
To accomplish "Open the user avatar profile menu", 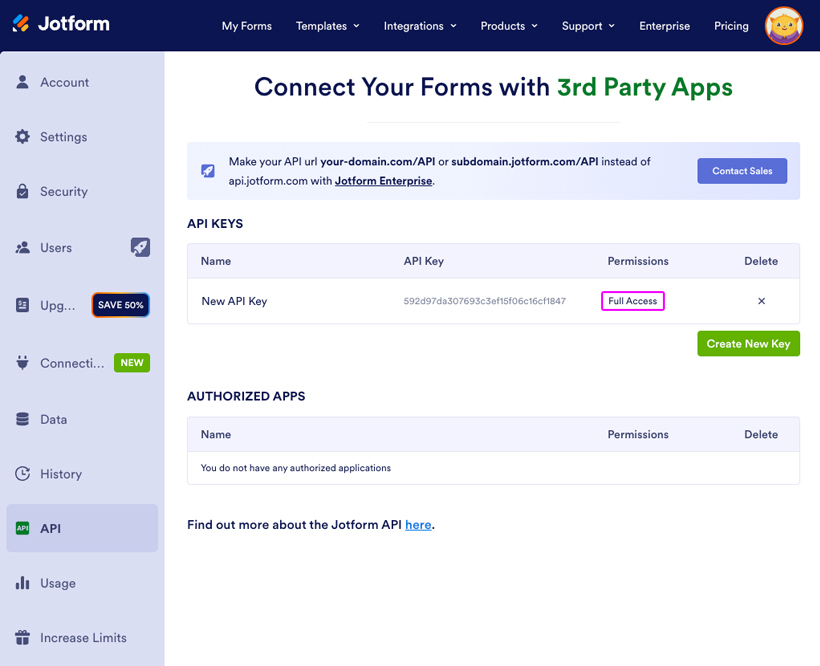I will pos(783,26).
